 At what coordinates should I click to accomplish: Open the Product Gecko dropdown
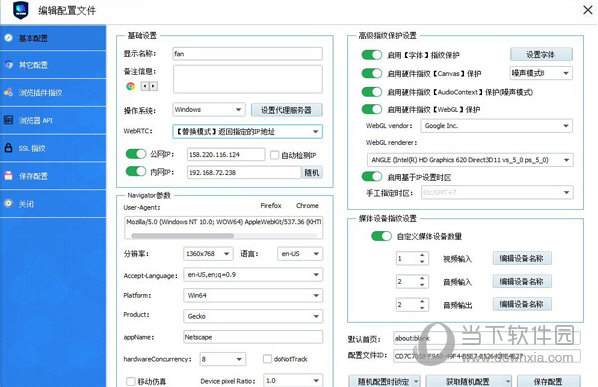(x=253, y=316)
